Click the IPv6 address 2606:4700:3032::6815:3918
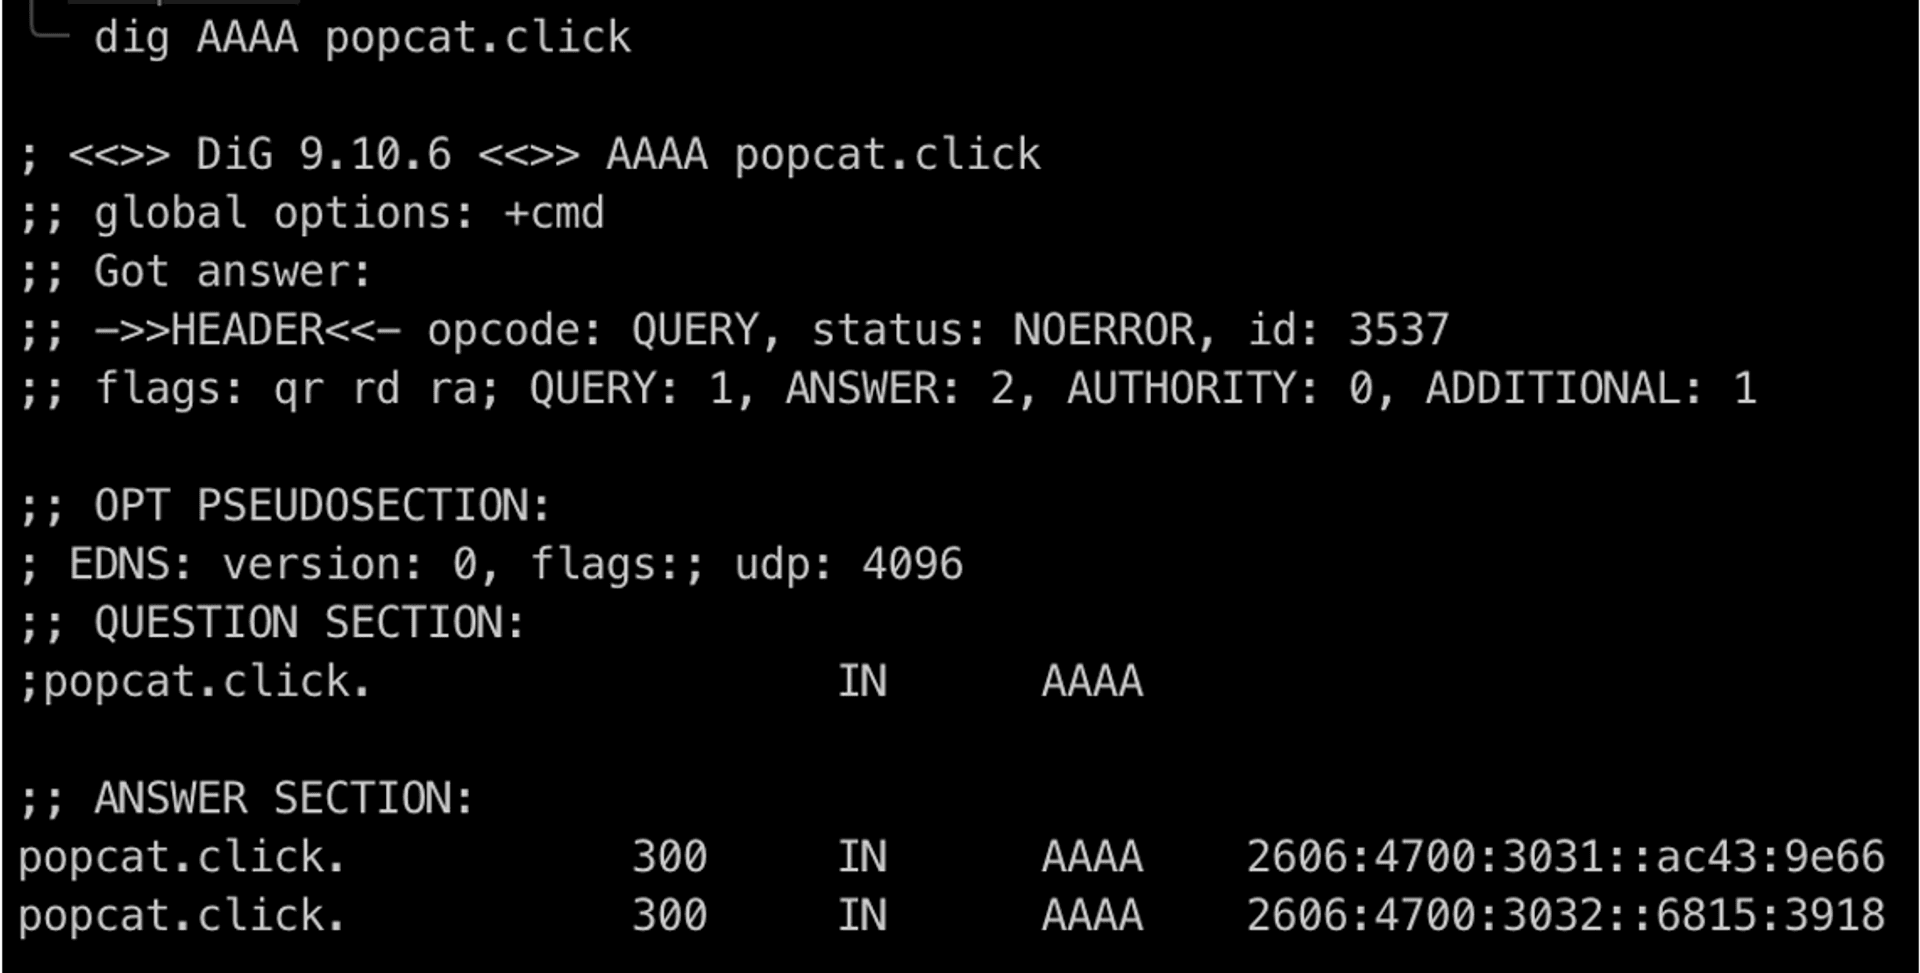This screenshot has width=1920, height=973. (1565, 916)
